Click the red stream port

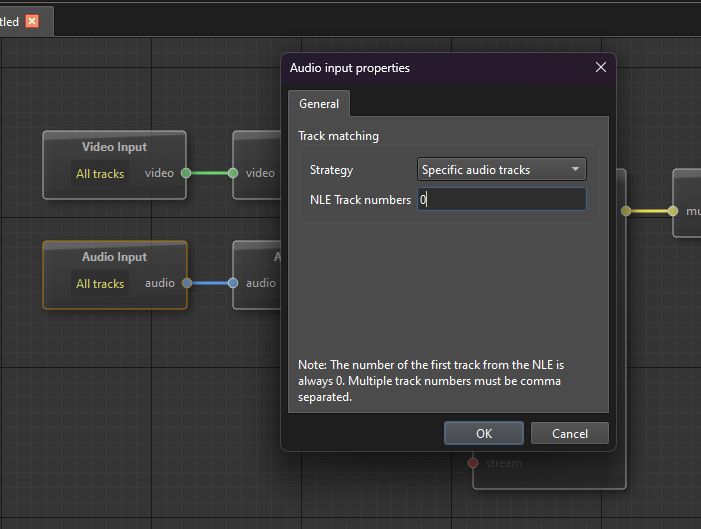[x=473, y=463]
